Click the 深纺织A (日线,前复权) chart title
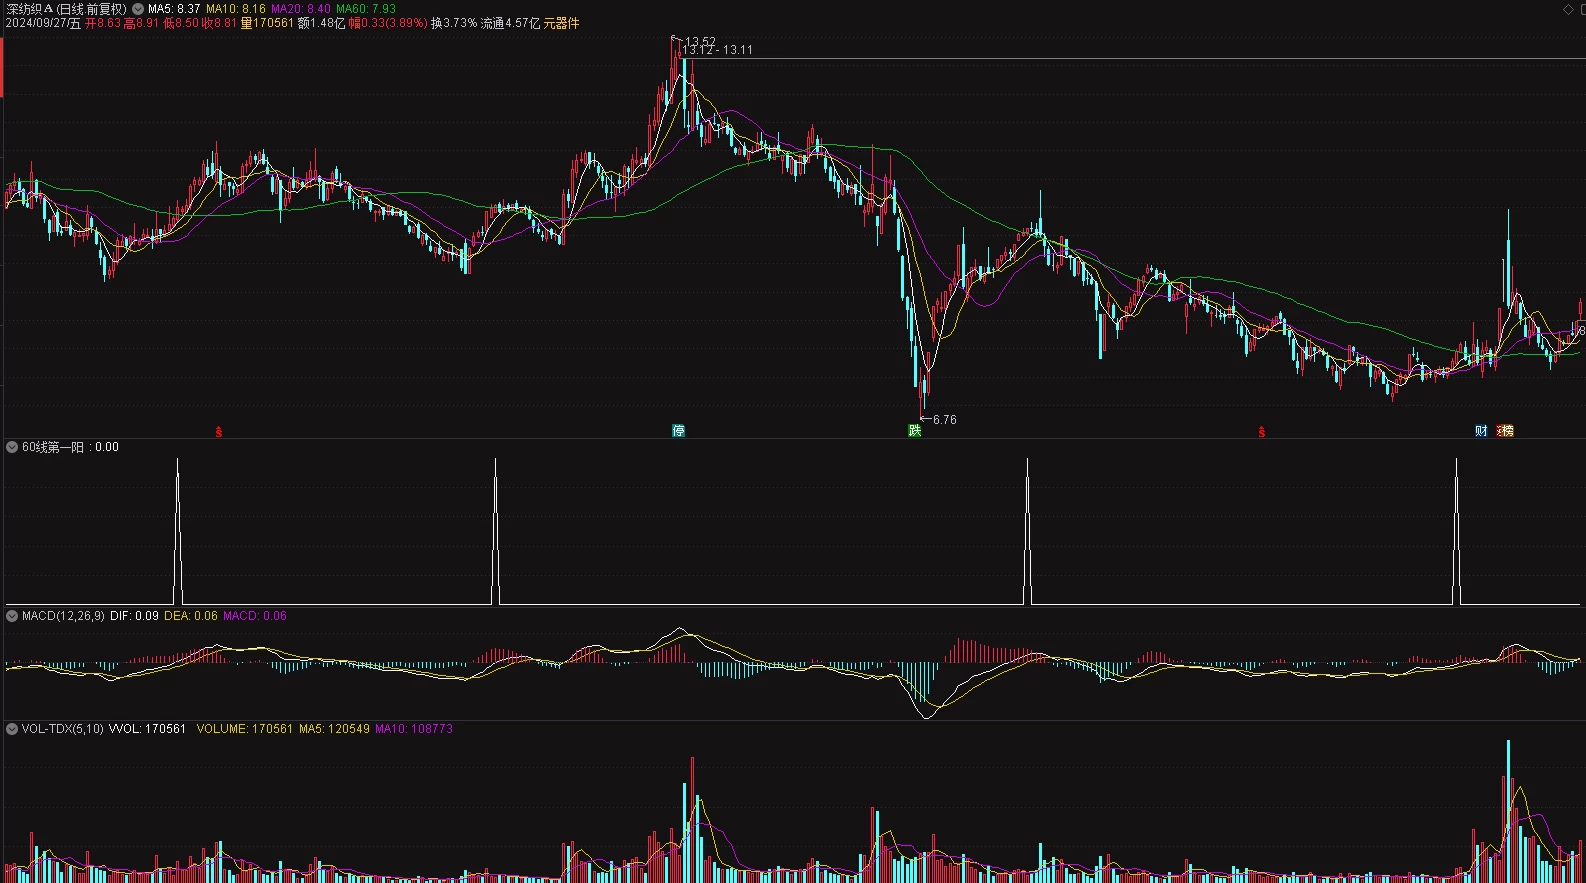Screen dimensions: 1586x883 click(67, 9)
